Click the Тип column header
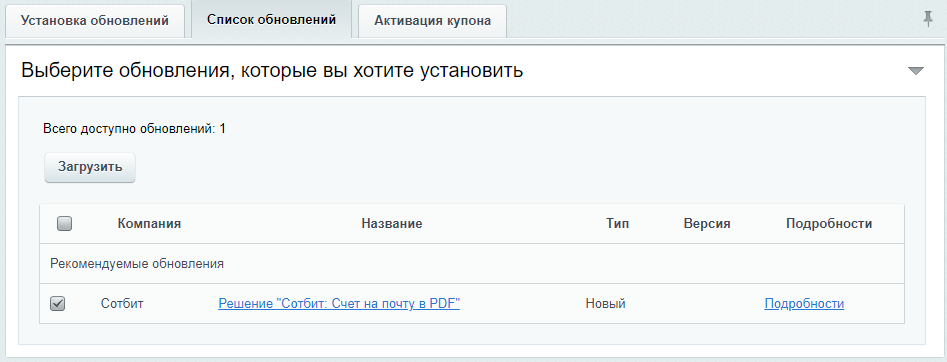The height and width of the screenshot is (362, 947). [x=617, y=224]
